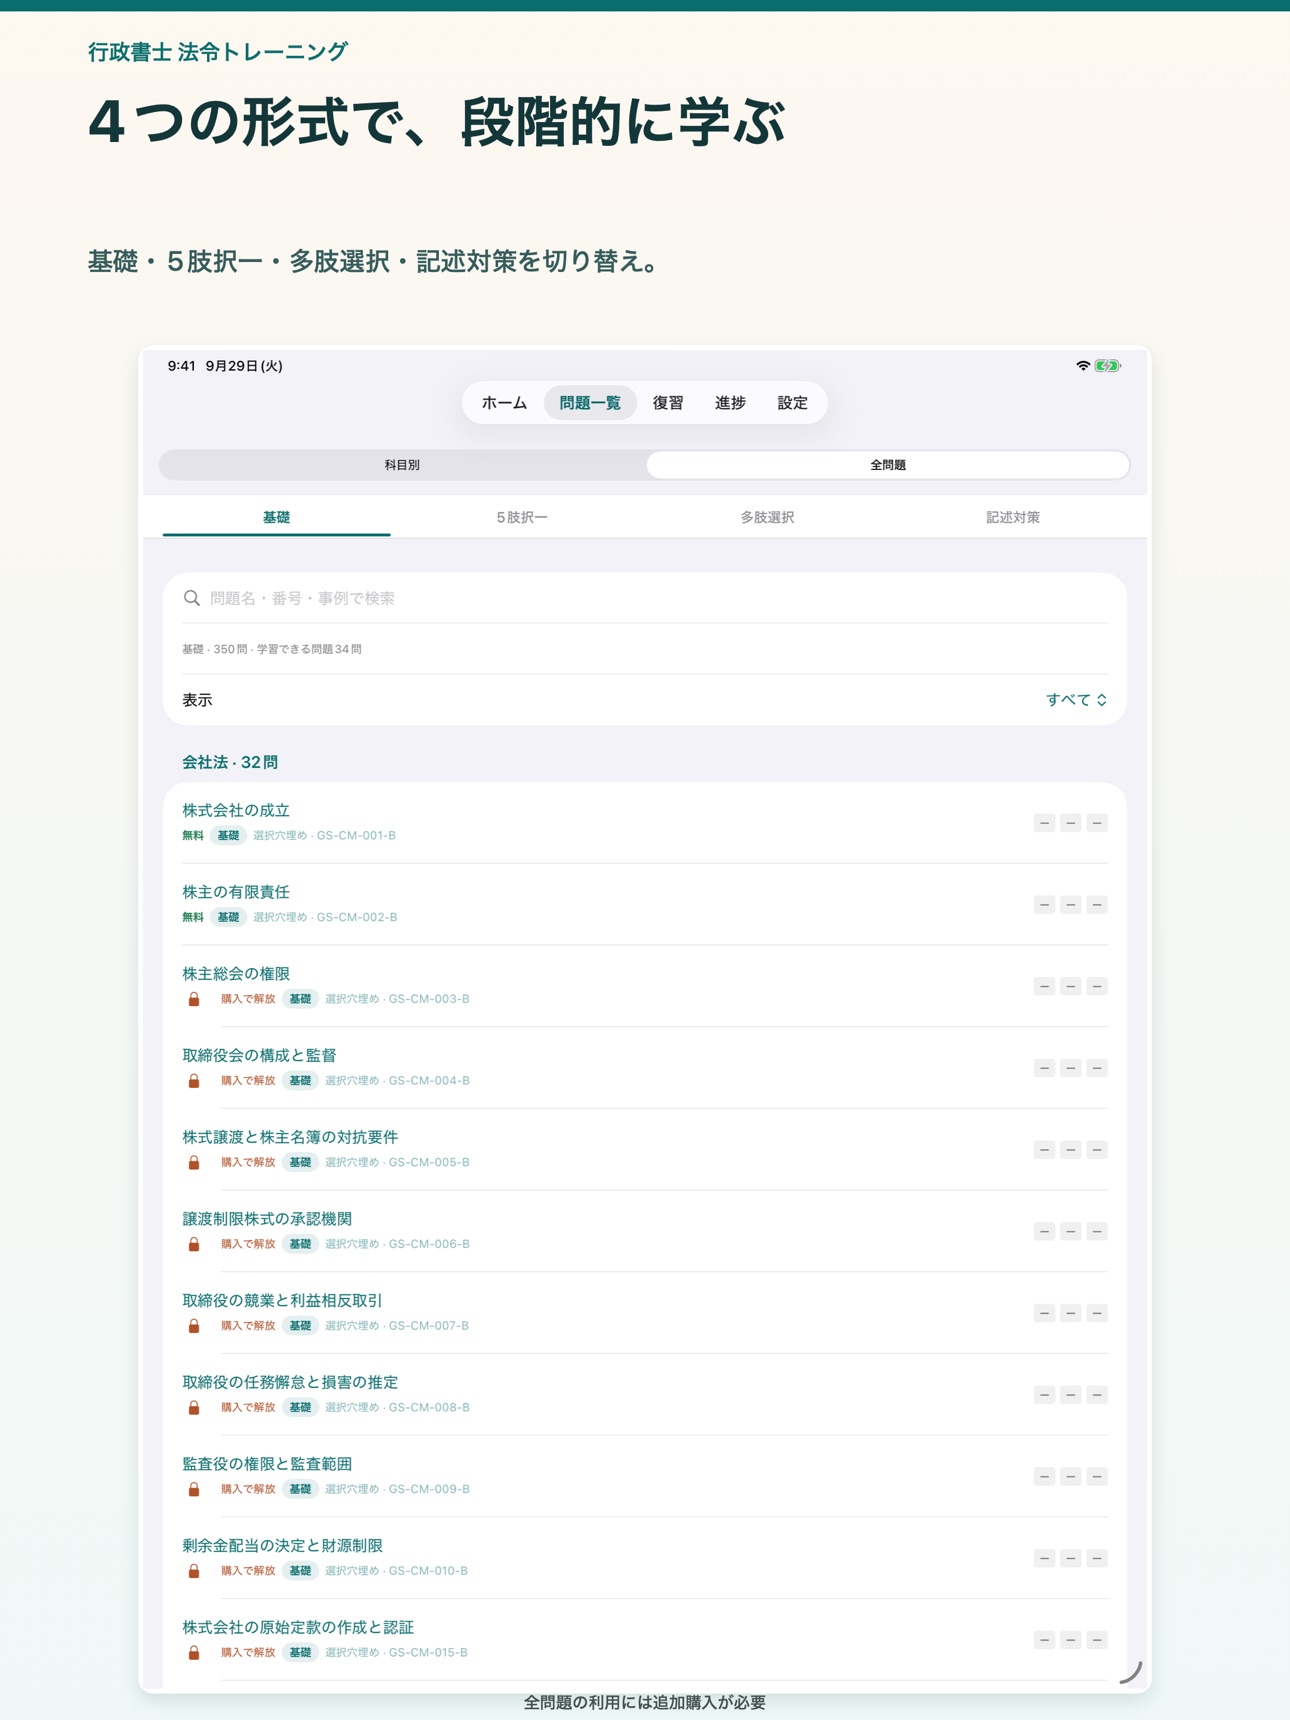This screenshot has height=1720, width=1290.
Task: Click 購入で解放 label on GS-CM-003-B row
Action: point(247,999)
